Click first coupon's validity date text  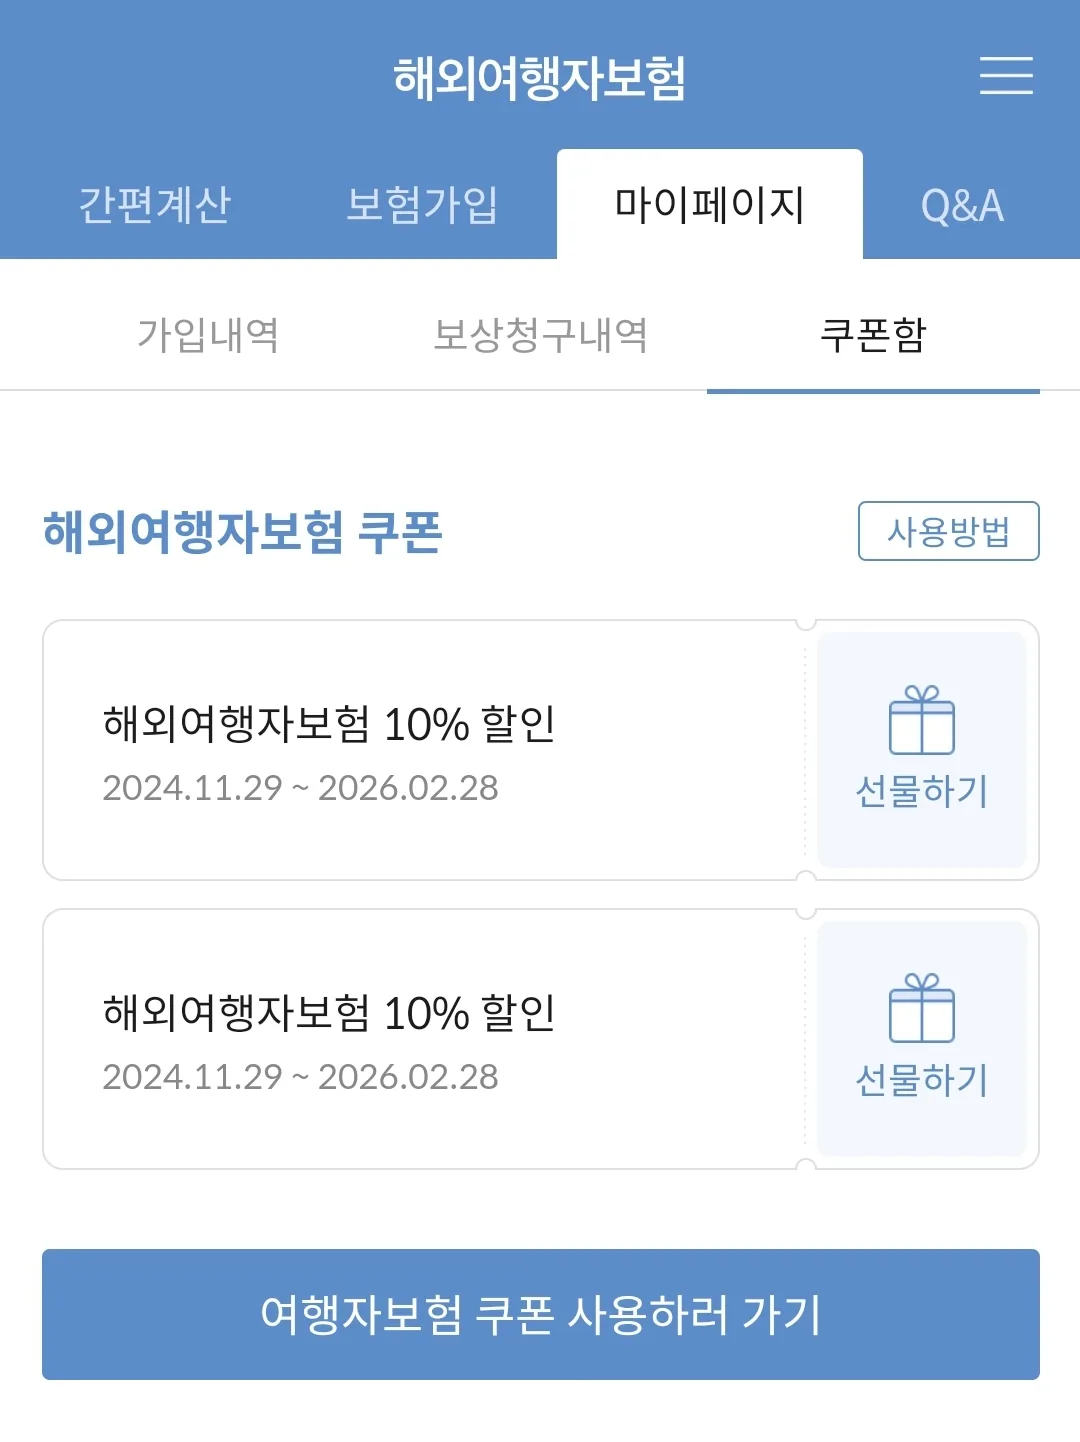[300, 788]
